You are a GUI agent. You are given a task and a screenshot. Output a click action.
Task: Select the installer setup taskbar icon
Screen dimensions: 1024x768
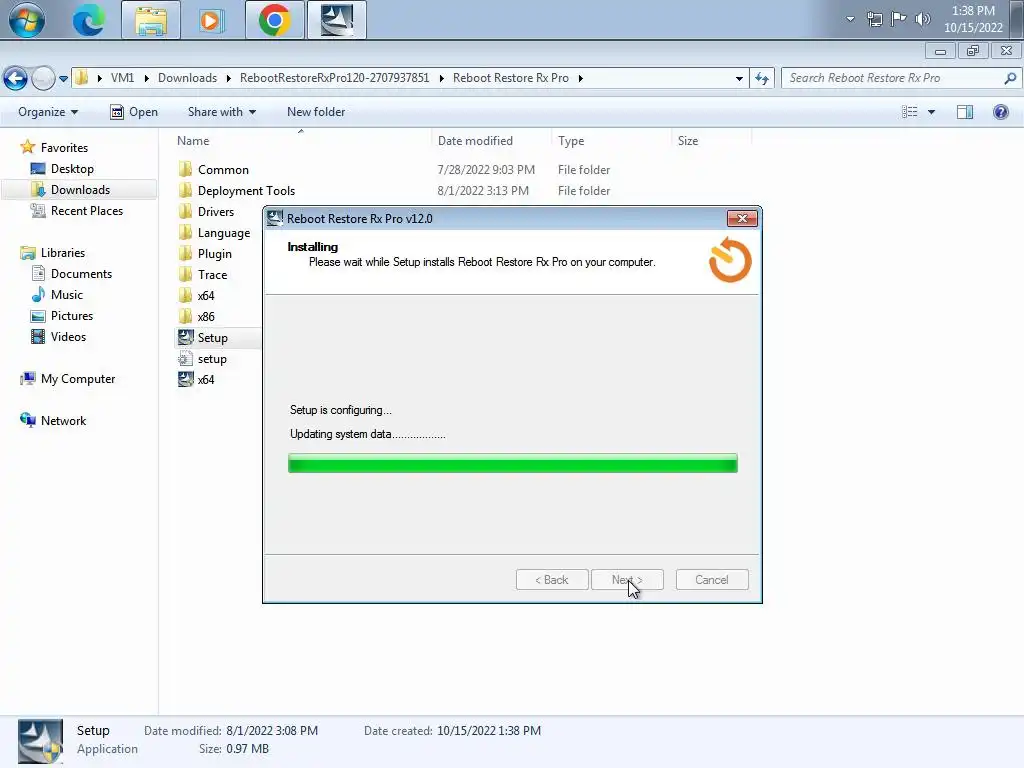pos(337,20)
